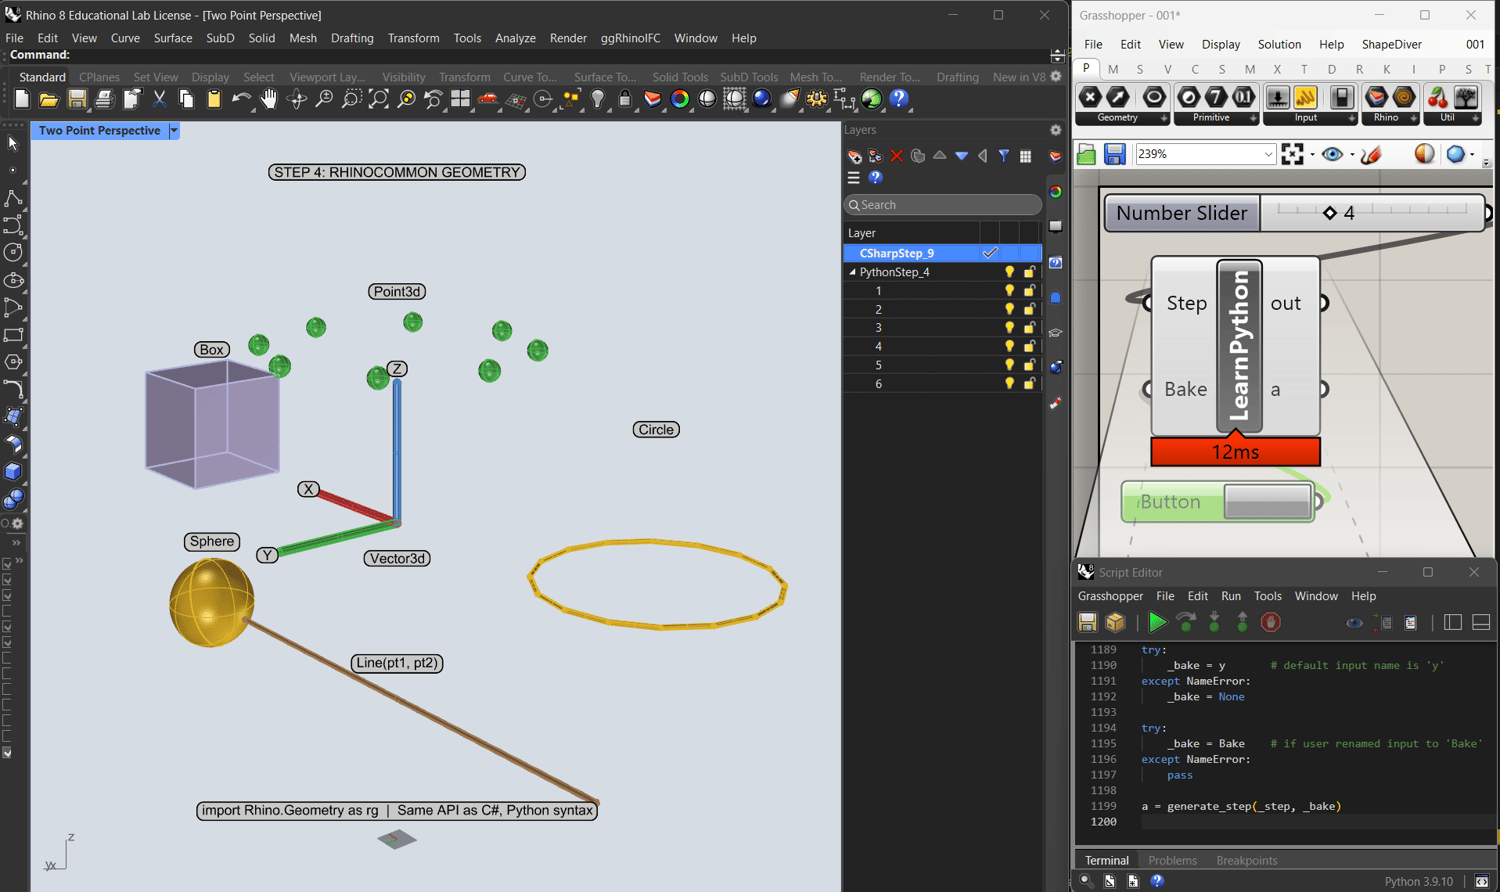The width and height of the screenshot is (1500, 892).
Task: Toggle the lock on layer 3
Action: 1029,328
